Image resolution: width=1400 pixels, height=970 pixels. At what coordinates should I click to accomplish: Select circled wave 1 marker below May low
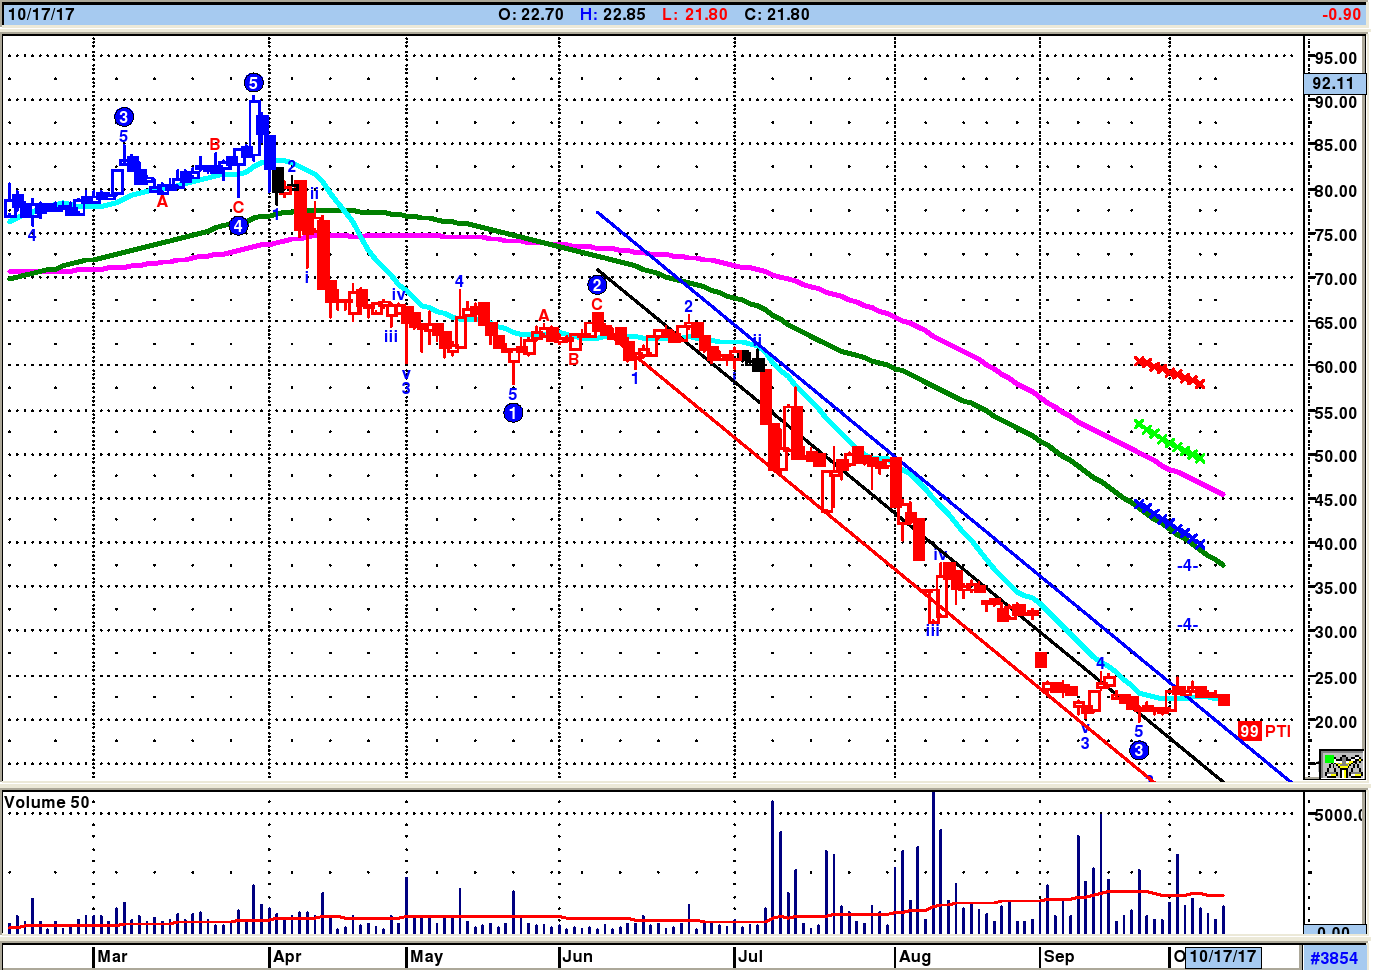pyautogui.click(x=513, y=413)
